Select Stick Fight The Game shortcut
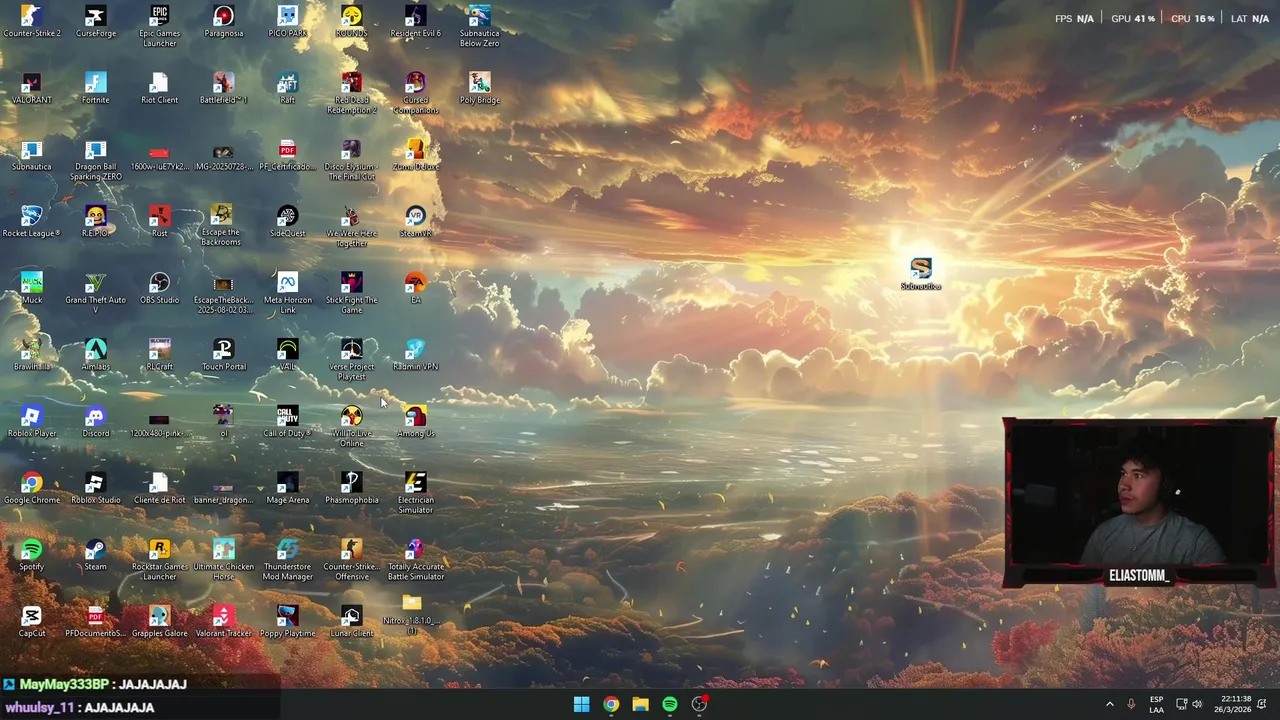 click(351, 292)
